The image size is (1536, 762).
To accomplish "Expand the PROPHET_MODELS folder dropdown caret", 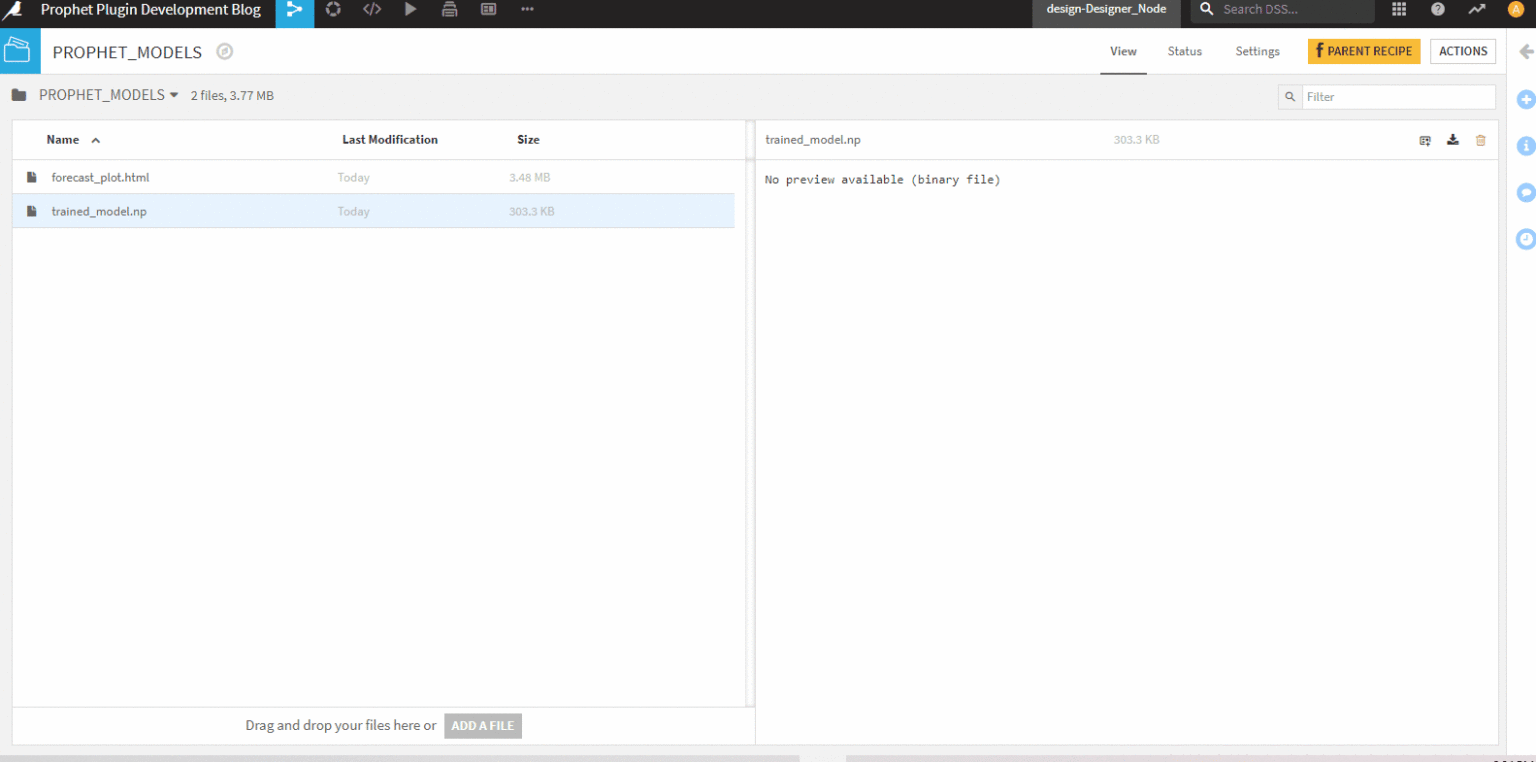I will click(x=174, y=95).
